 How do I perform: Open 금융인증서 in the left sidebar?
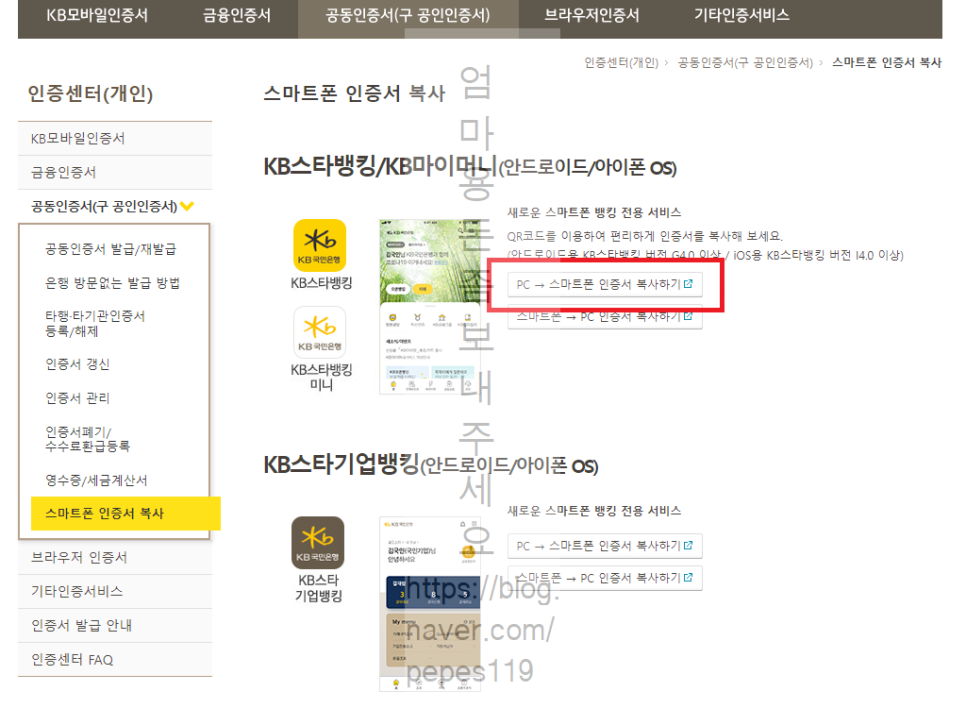[x=115, y=172]
